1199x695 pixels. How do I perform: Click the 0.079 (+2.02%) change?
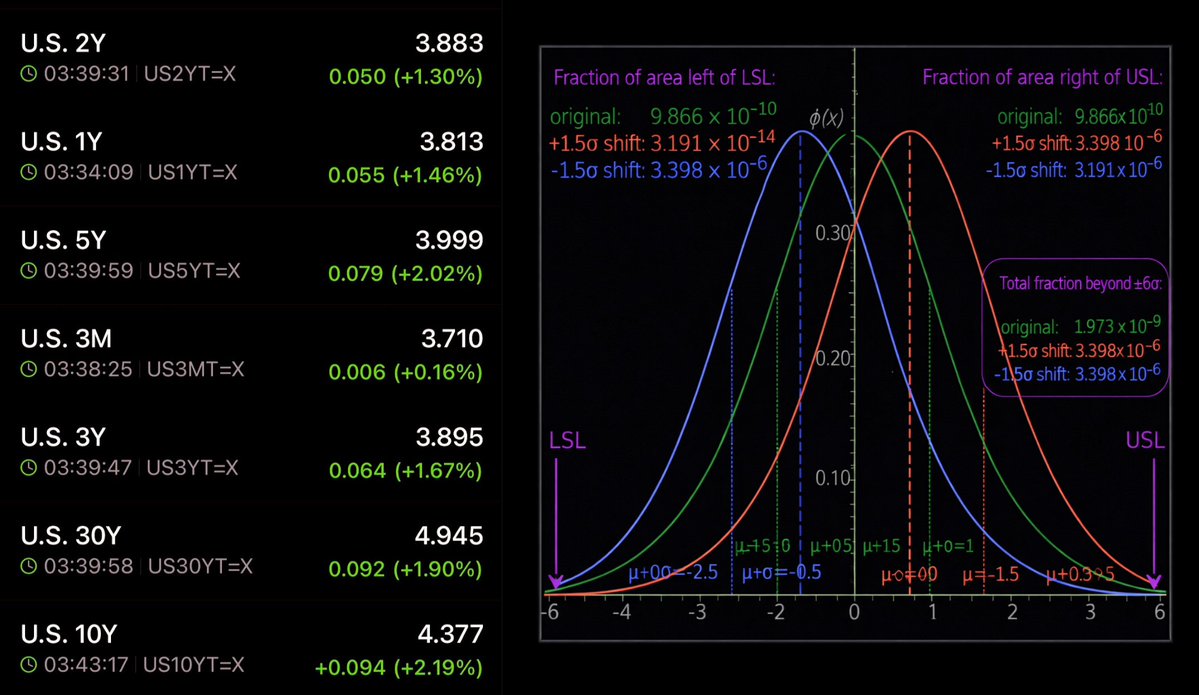pyautogui.click(x=405, y=274)
